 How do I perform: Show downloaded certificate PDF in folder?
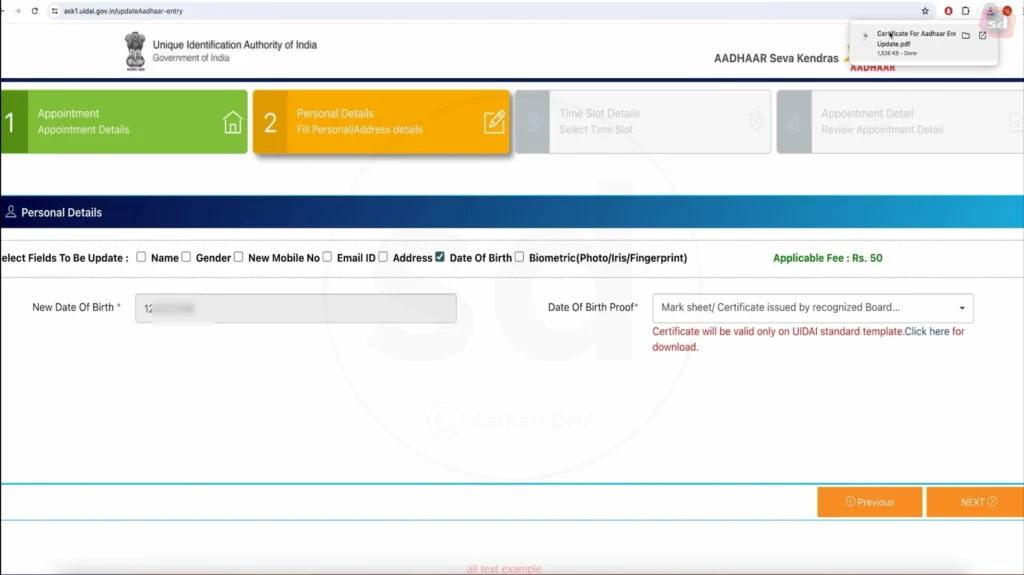966,35
